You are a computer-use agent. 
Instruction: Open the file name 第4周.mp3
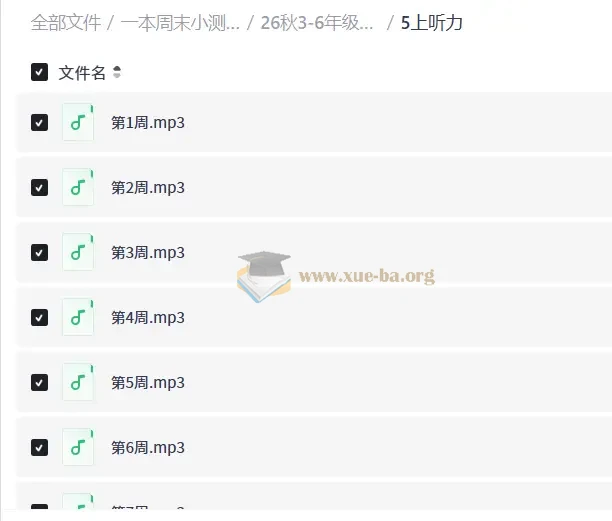[x=148, y=318]
